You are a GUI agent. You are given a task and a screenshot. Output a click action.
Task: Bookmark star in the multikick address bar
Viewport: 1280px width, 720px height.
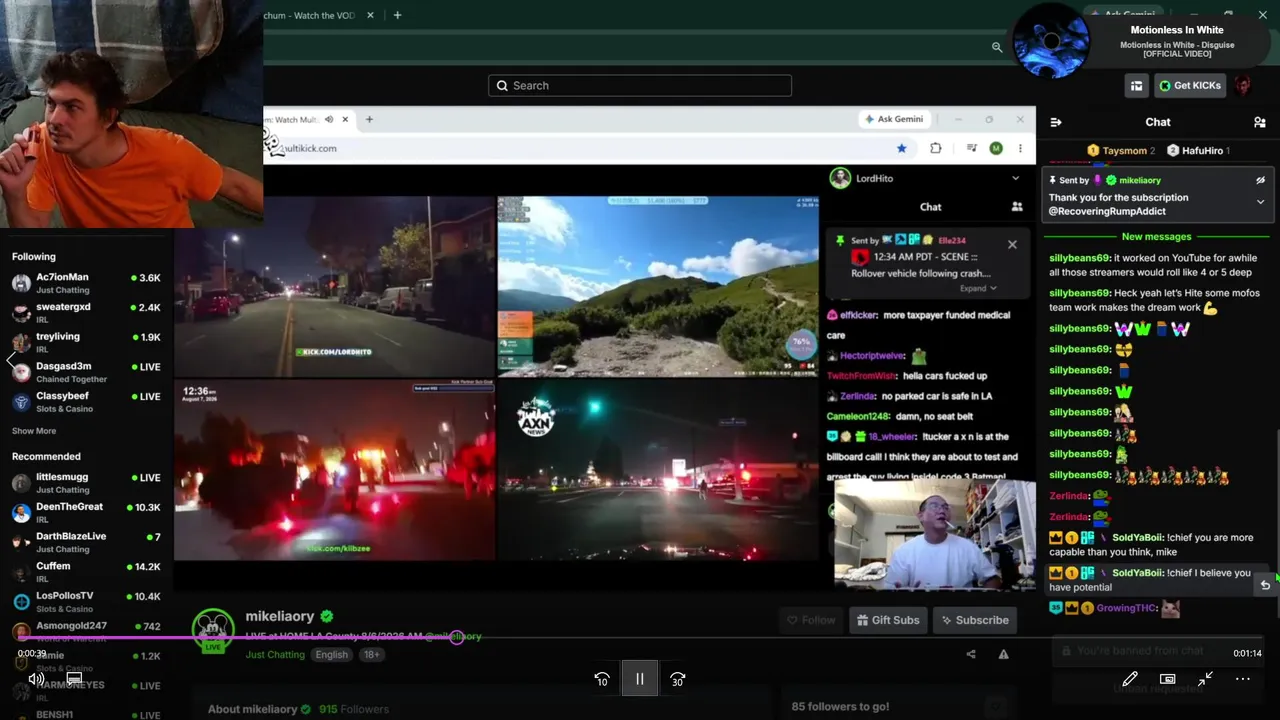(901, 148)
